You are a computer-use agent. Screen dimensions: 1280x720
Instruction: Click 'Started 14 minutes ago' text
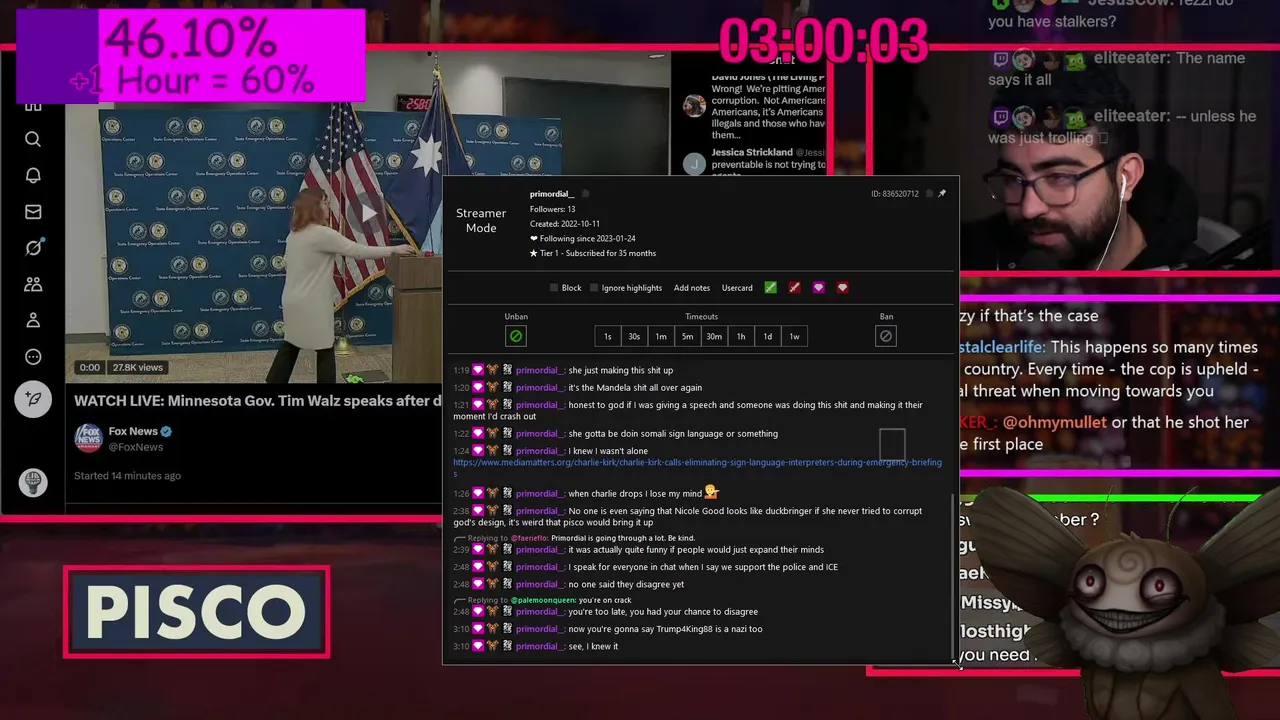pos(127,476)
